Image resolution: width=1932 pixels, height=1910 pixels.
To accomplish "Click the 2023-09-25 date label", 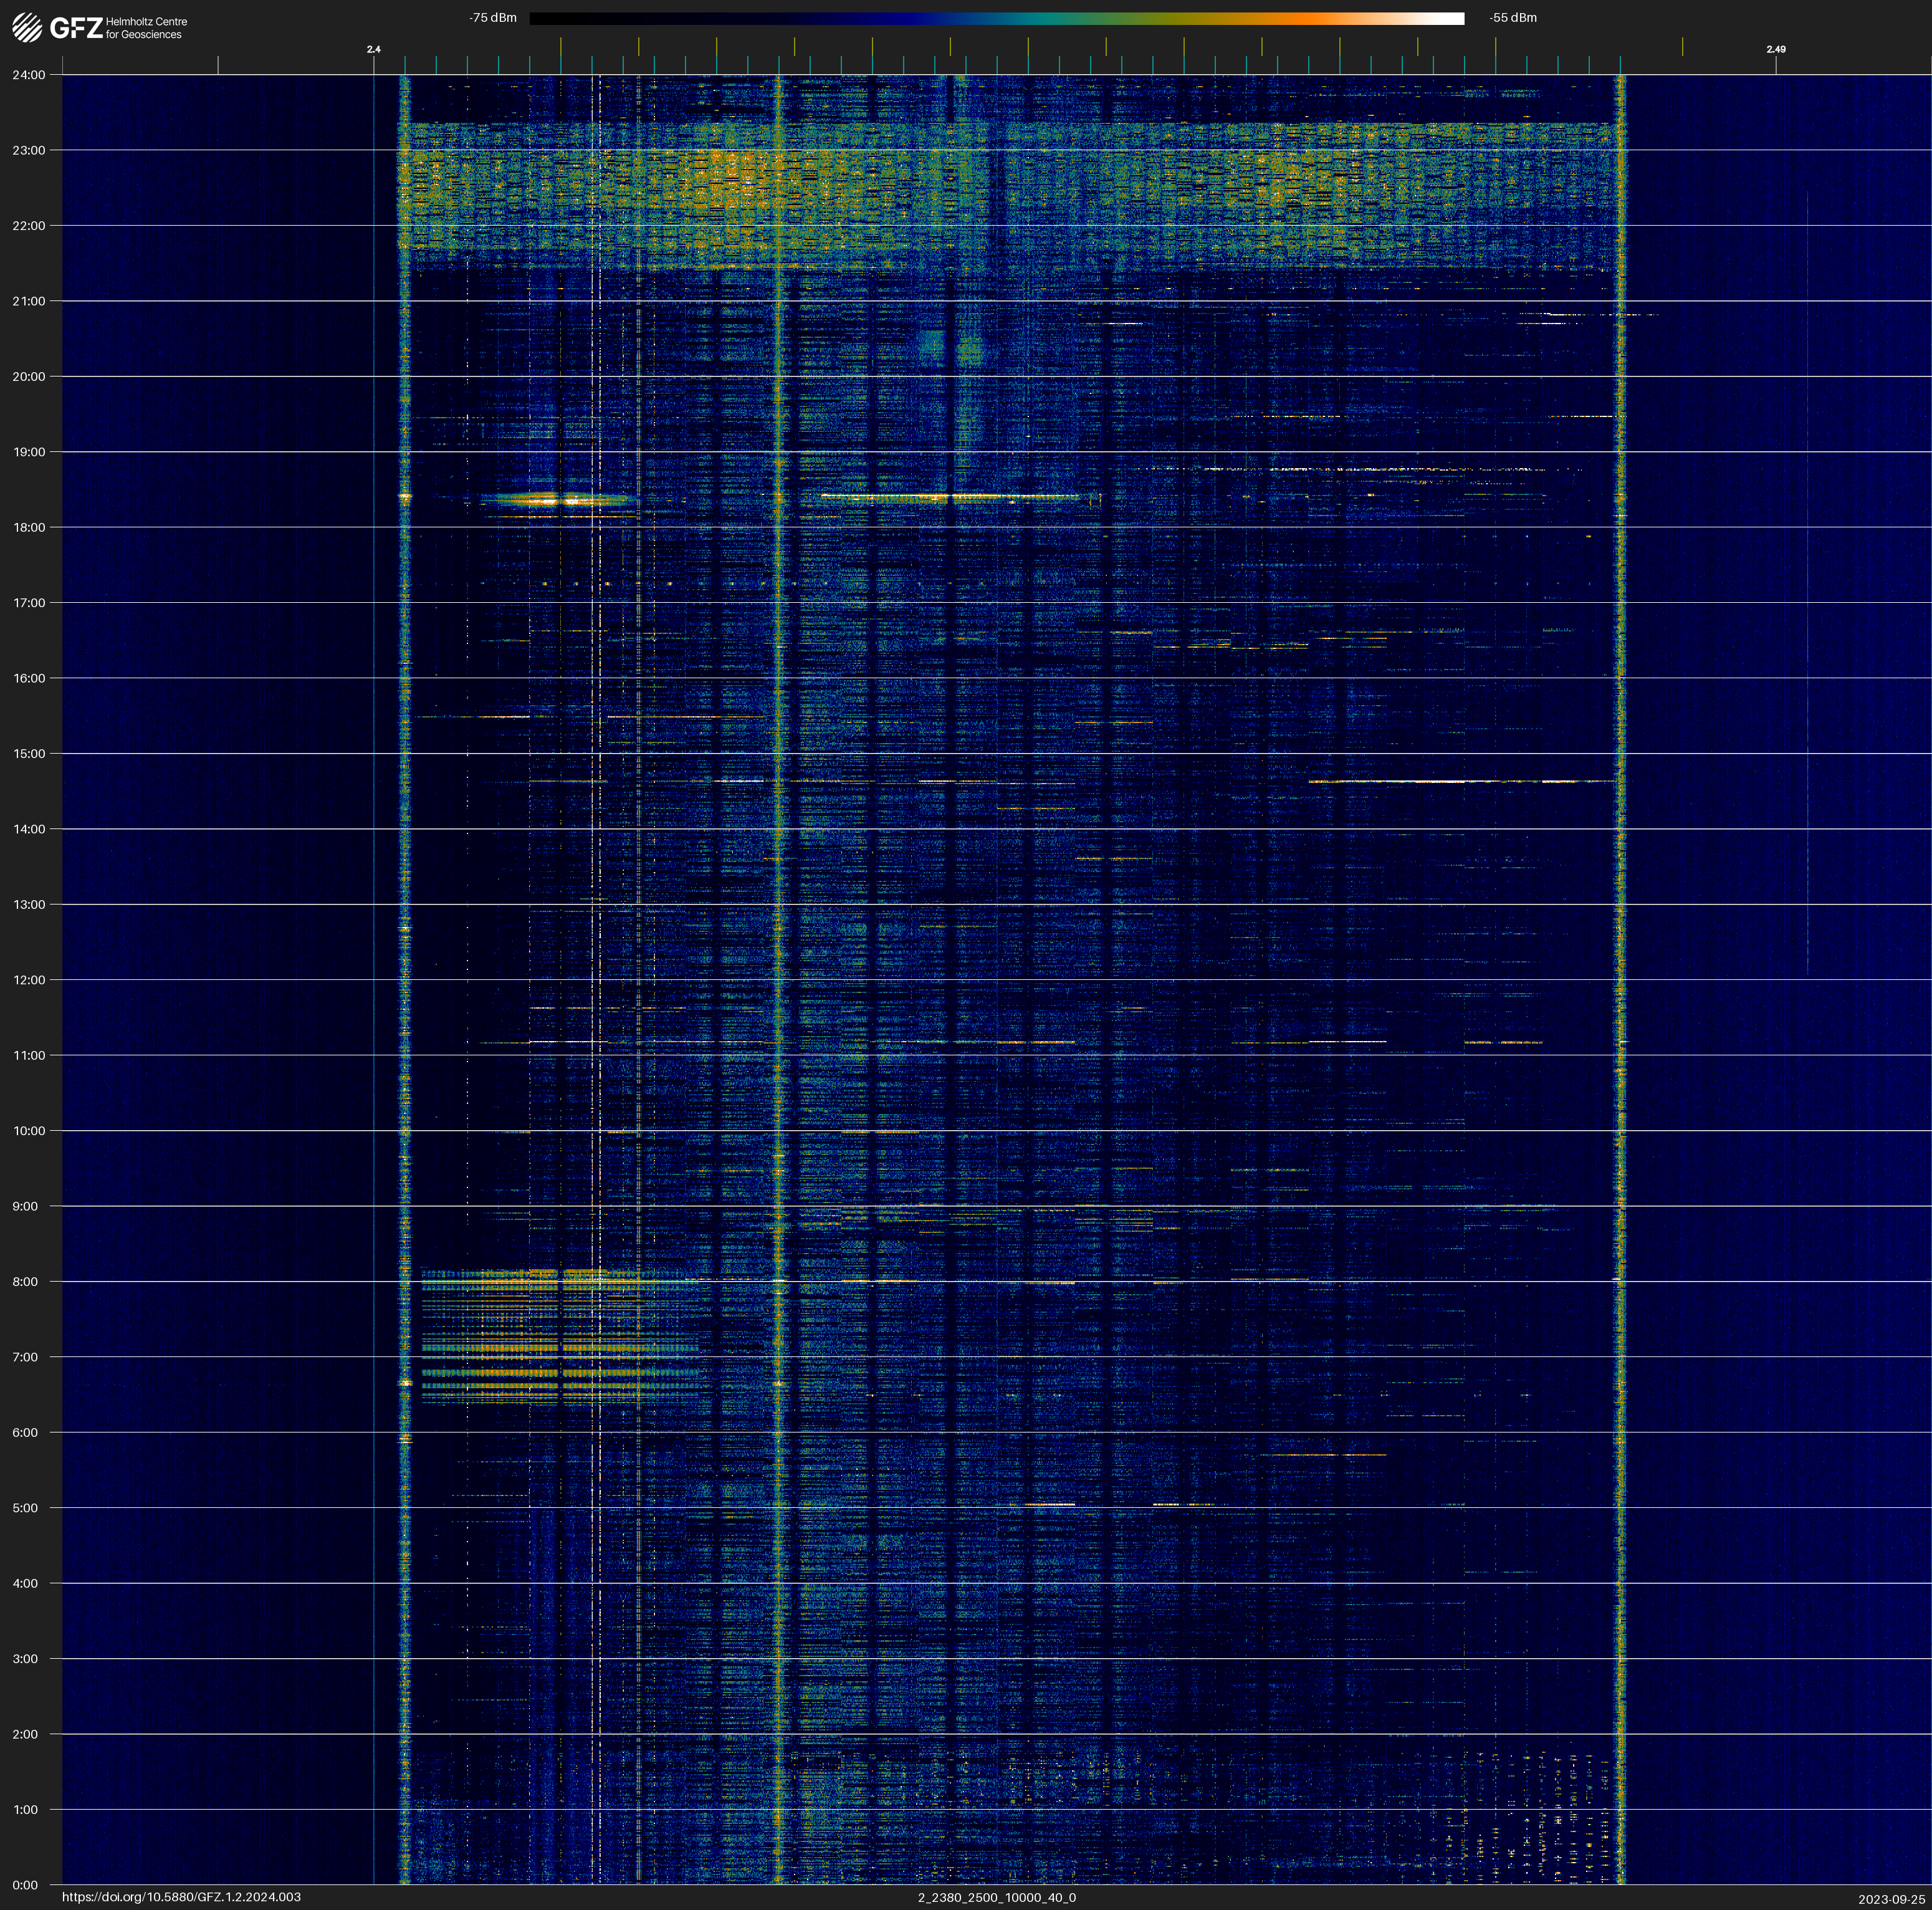I will click(1891, 1899).
